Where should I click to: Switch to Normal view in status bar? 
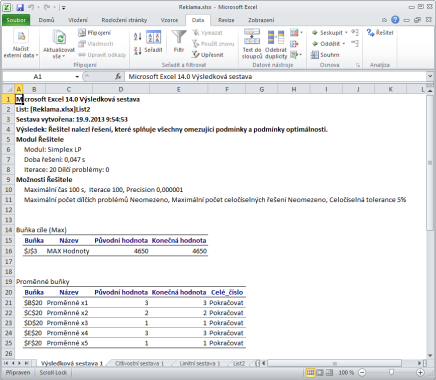point(310,372)
